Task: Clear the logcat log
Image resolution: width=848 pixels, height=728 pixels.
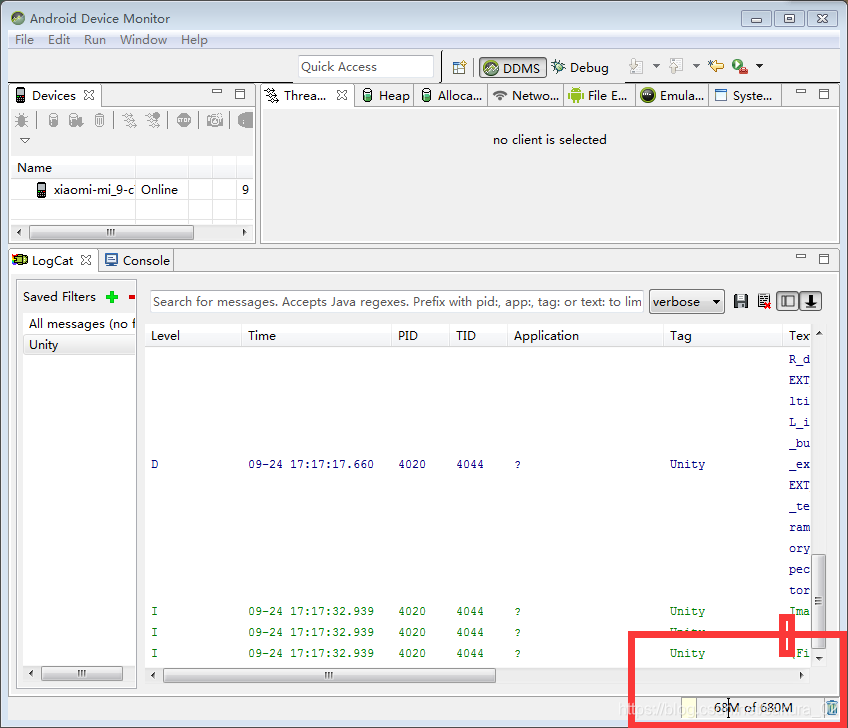Action: [x=764, y=301]
